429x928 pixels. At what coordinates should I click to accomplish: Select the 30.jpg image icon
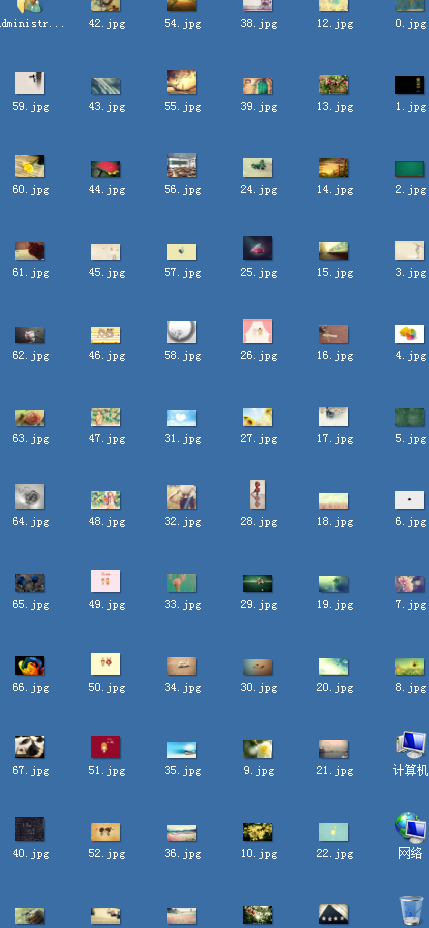coord(257,667)
